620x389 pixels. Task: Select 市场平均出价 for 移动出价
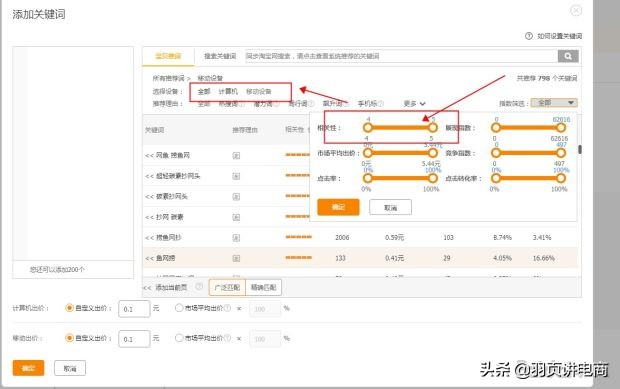[x=179, y=338]
